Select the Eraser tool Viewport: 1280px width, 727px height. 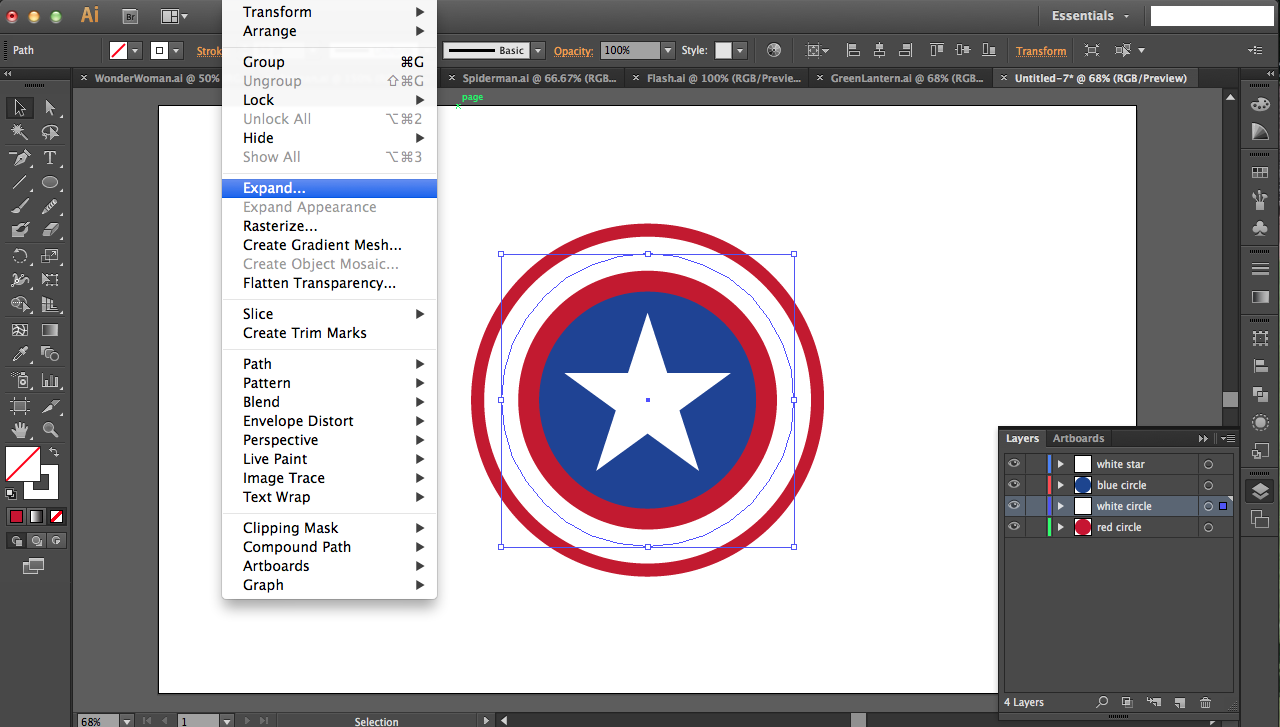(x=50, y=230)
